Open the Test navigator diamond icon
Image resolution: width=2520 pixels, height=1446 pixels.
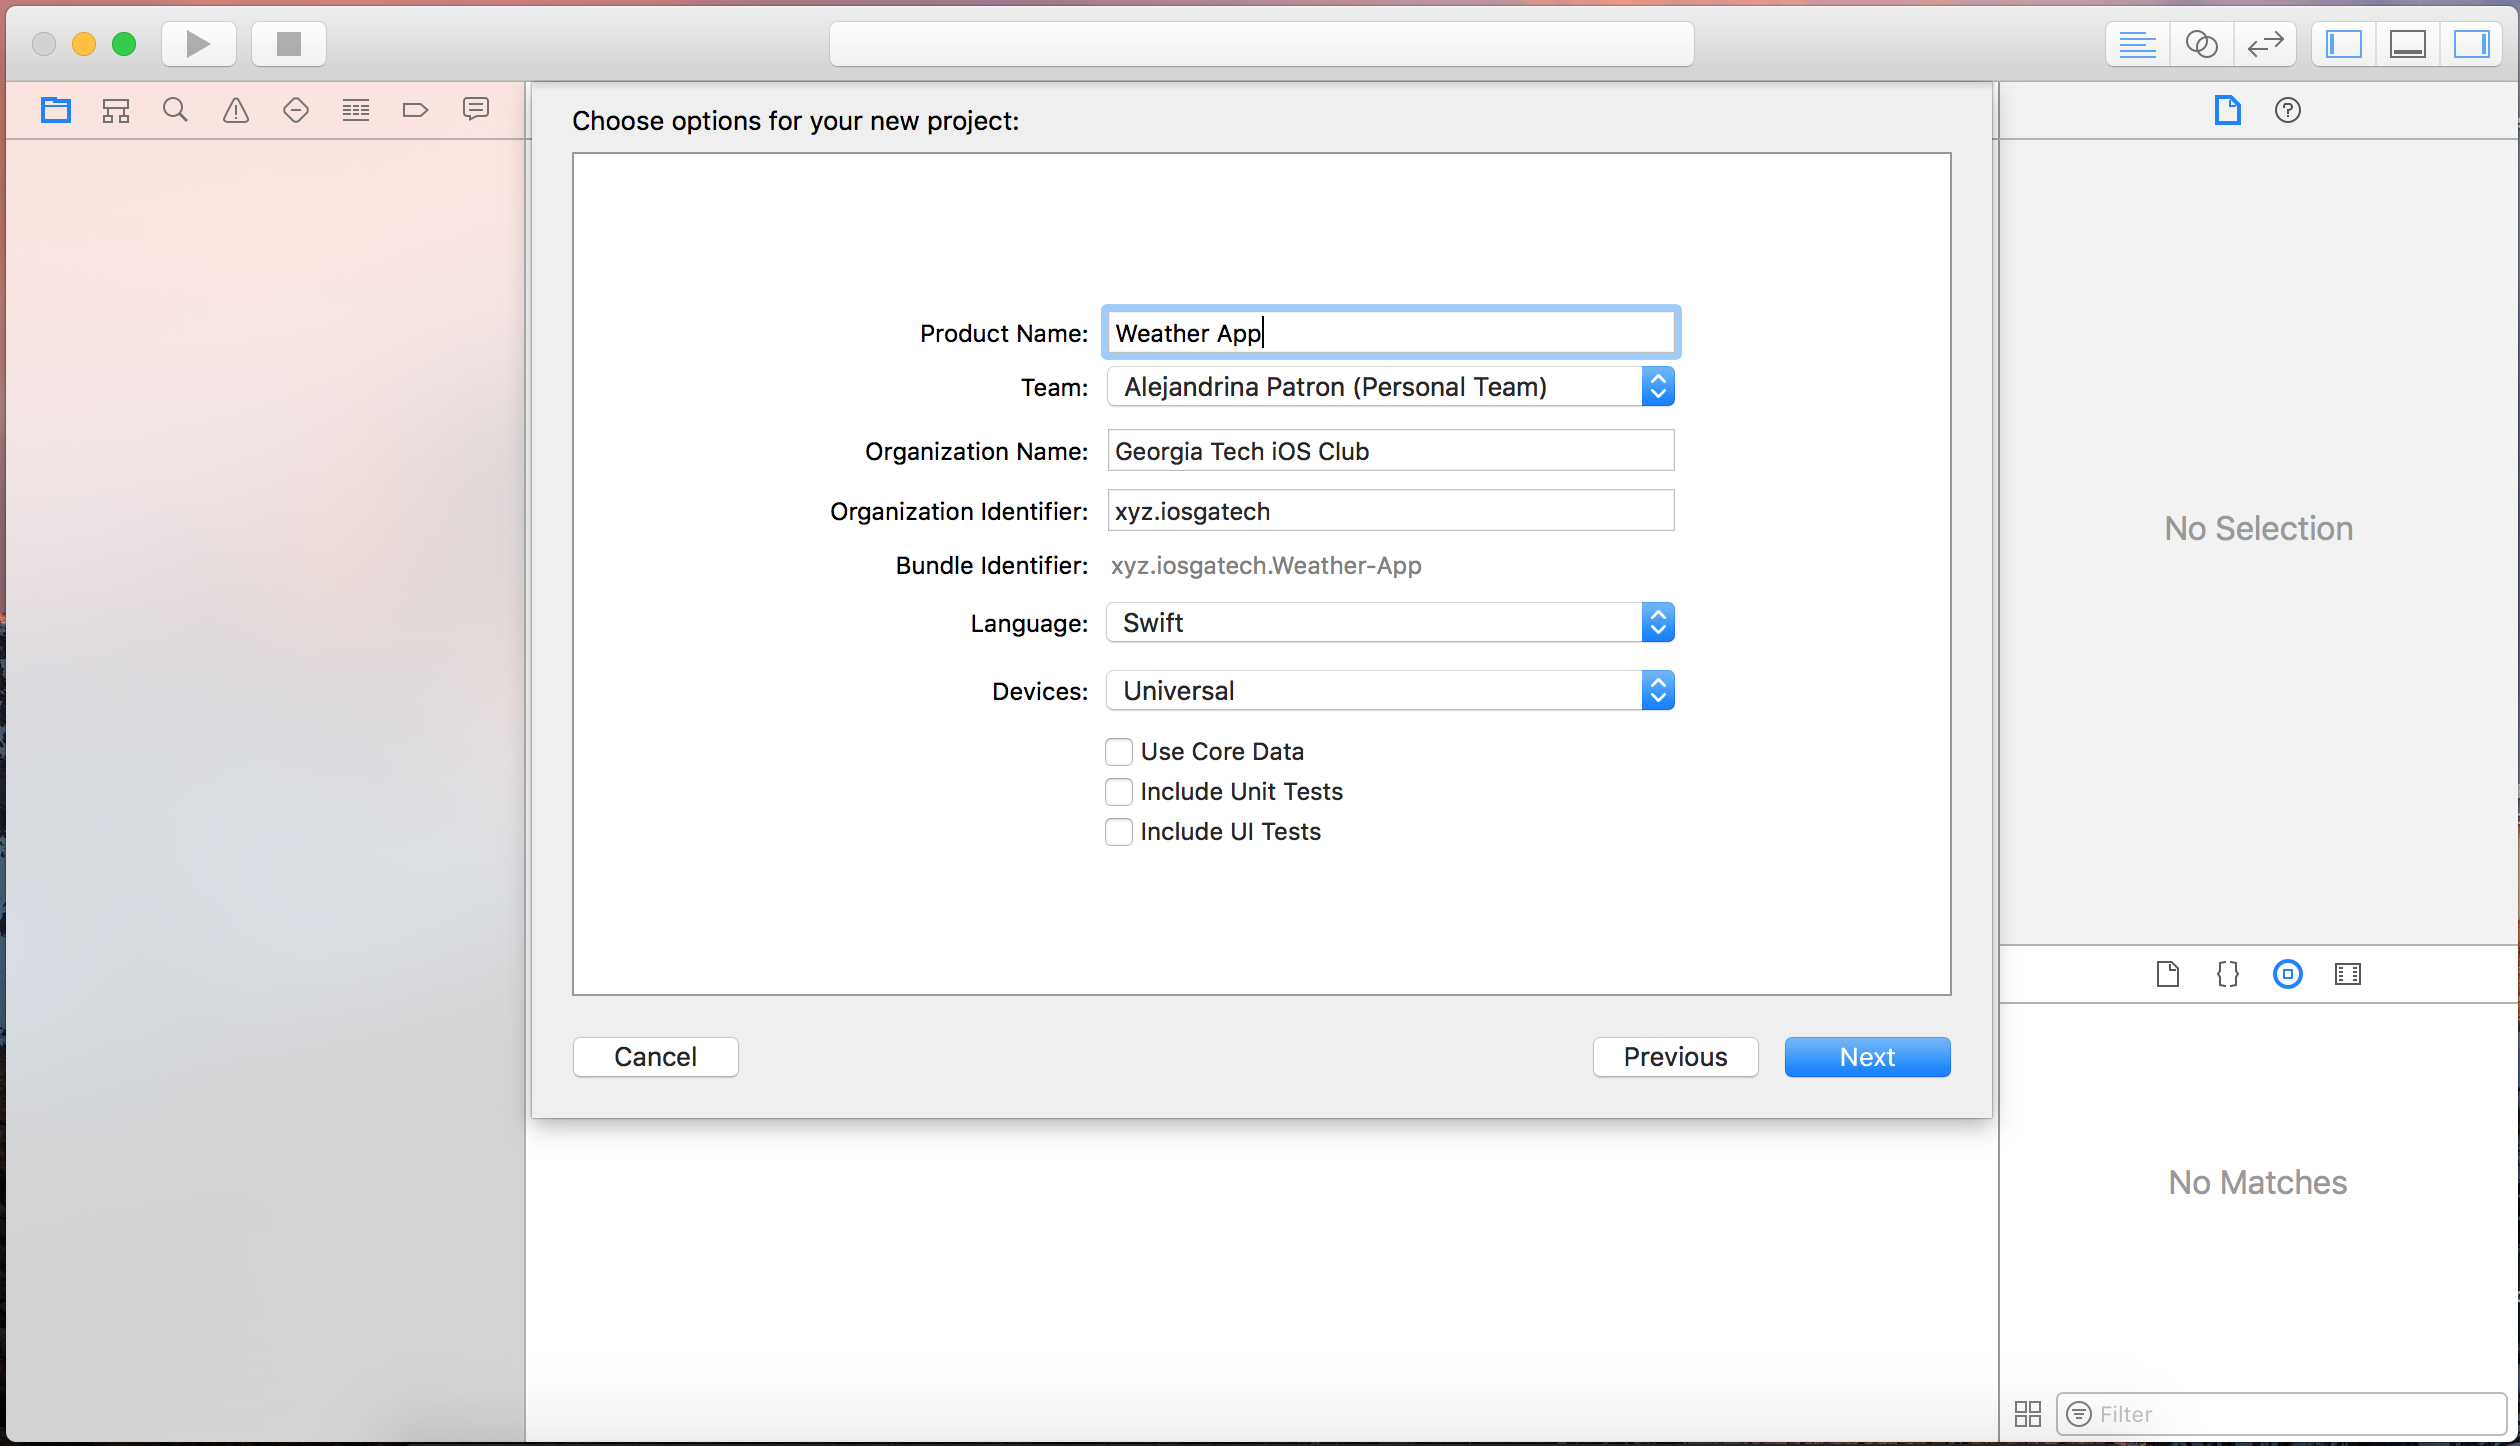(x=296, y=110)
